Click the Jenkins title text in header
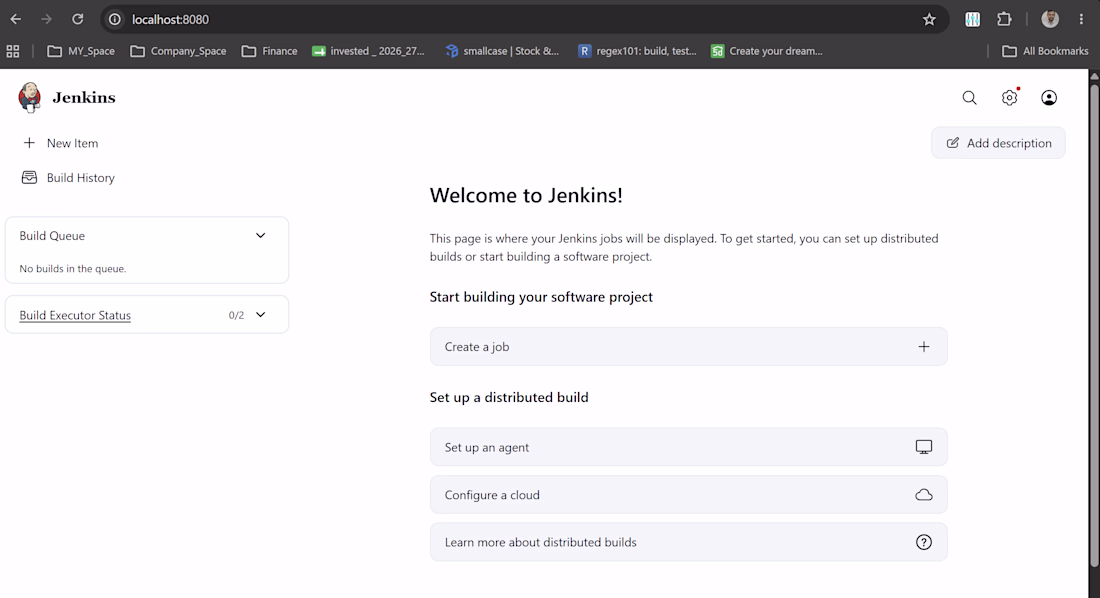This screenshot has width=1100, height=598. coord(83,98)
